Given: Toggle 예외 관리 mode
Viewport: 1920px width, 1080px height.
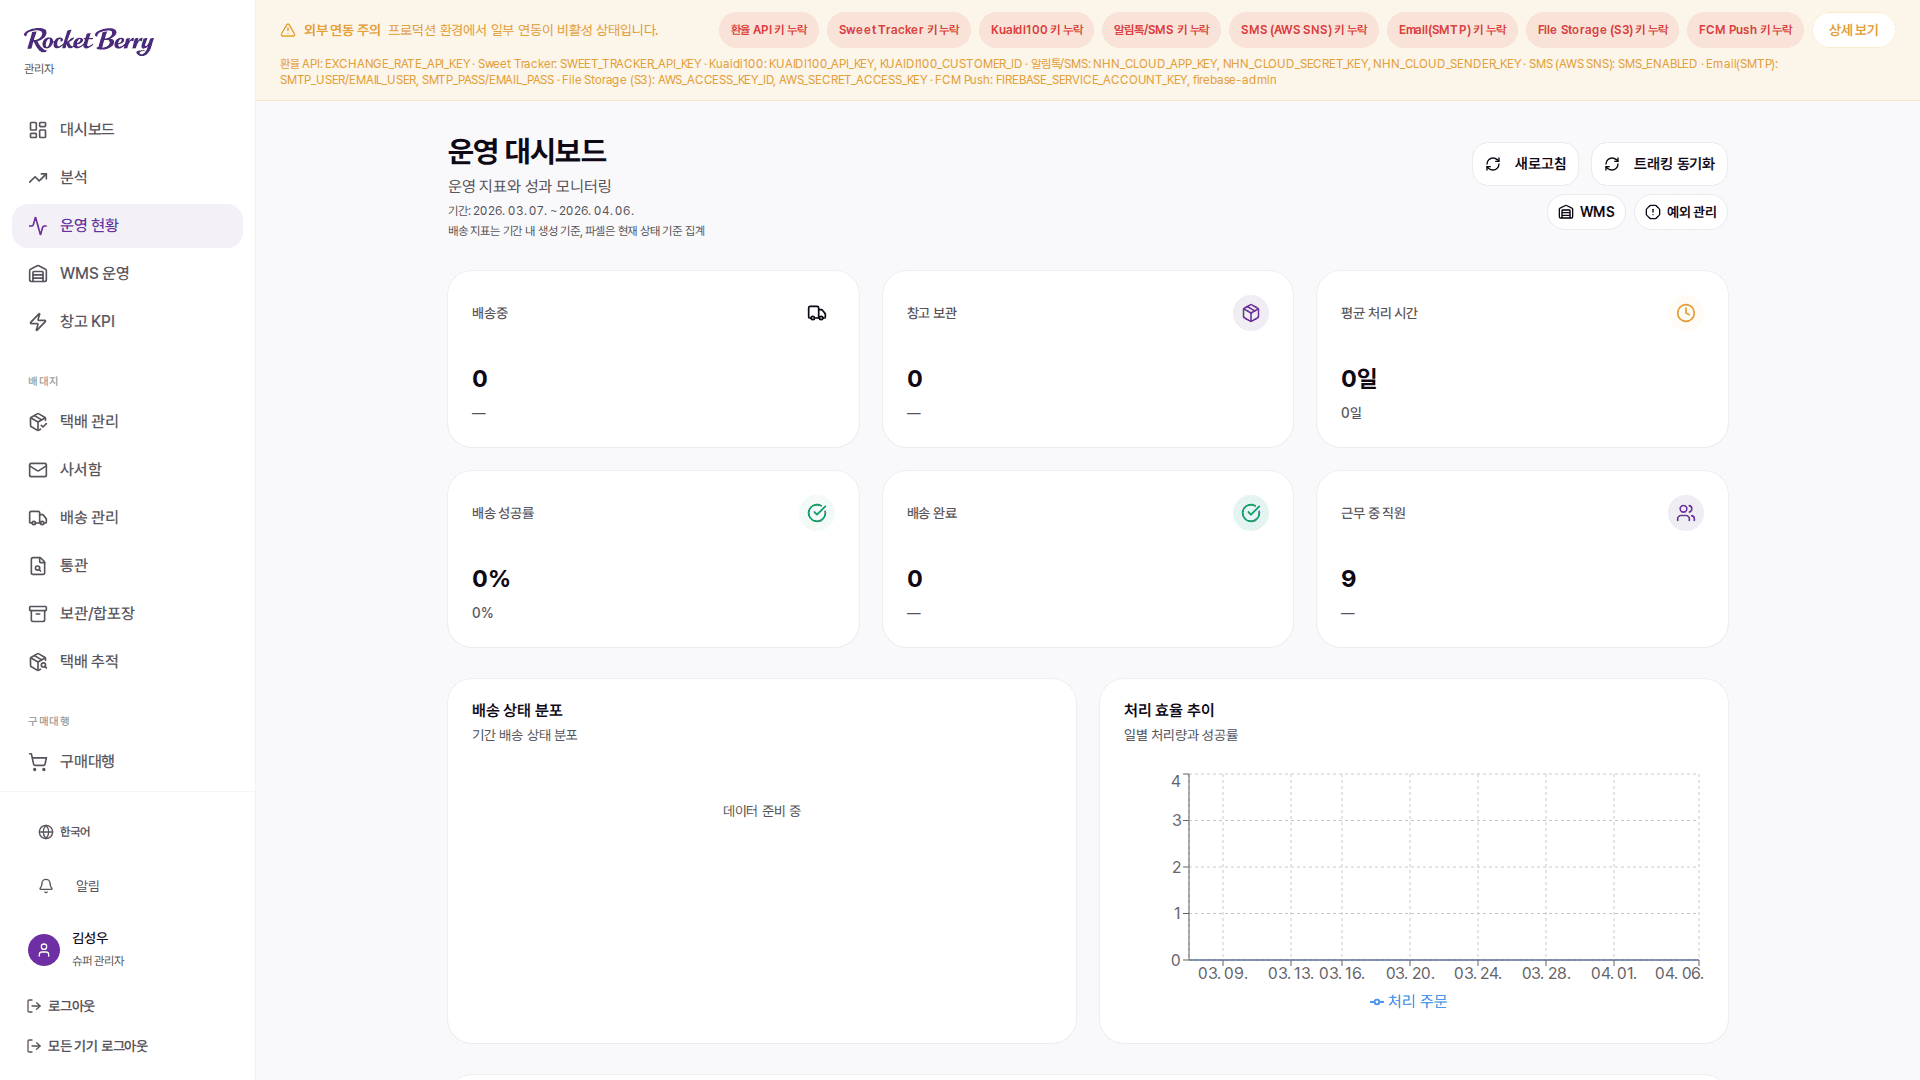Looking at the screenshot, I should (x=1680, y=211).
